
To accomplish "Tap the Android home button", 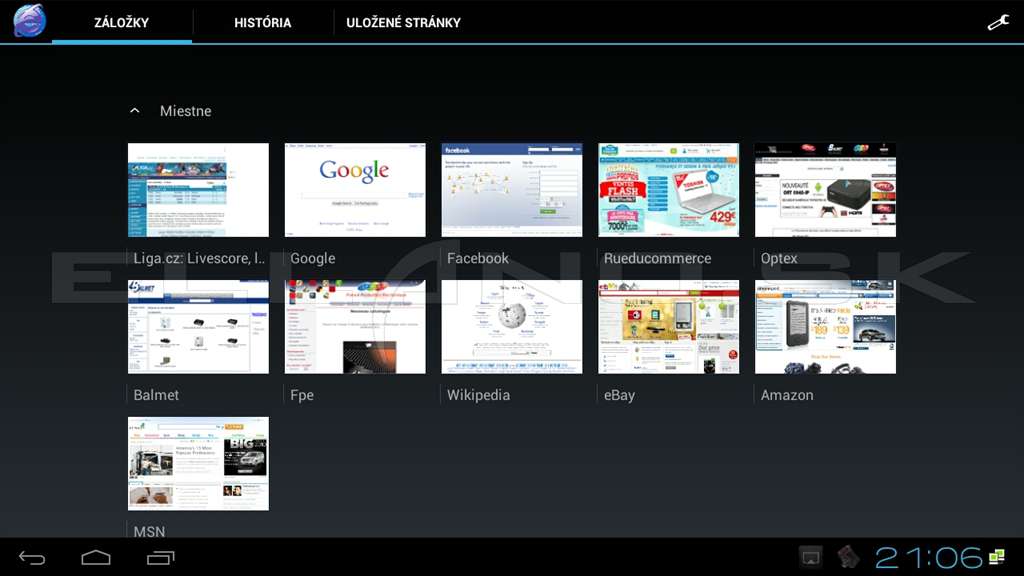I will 96,558.
